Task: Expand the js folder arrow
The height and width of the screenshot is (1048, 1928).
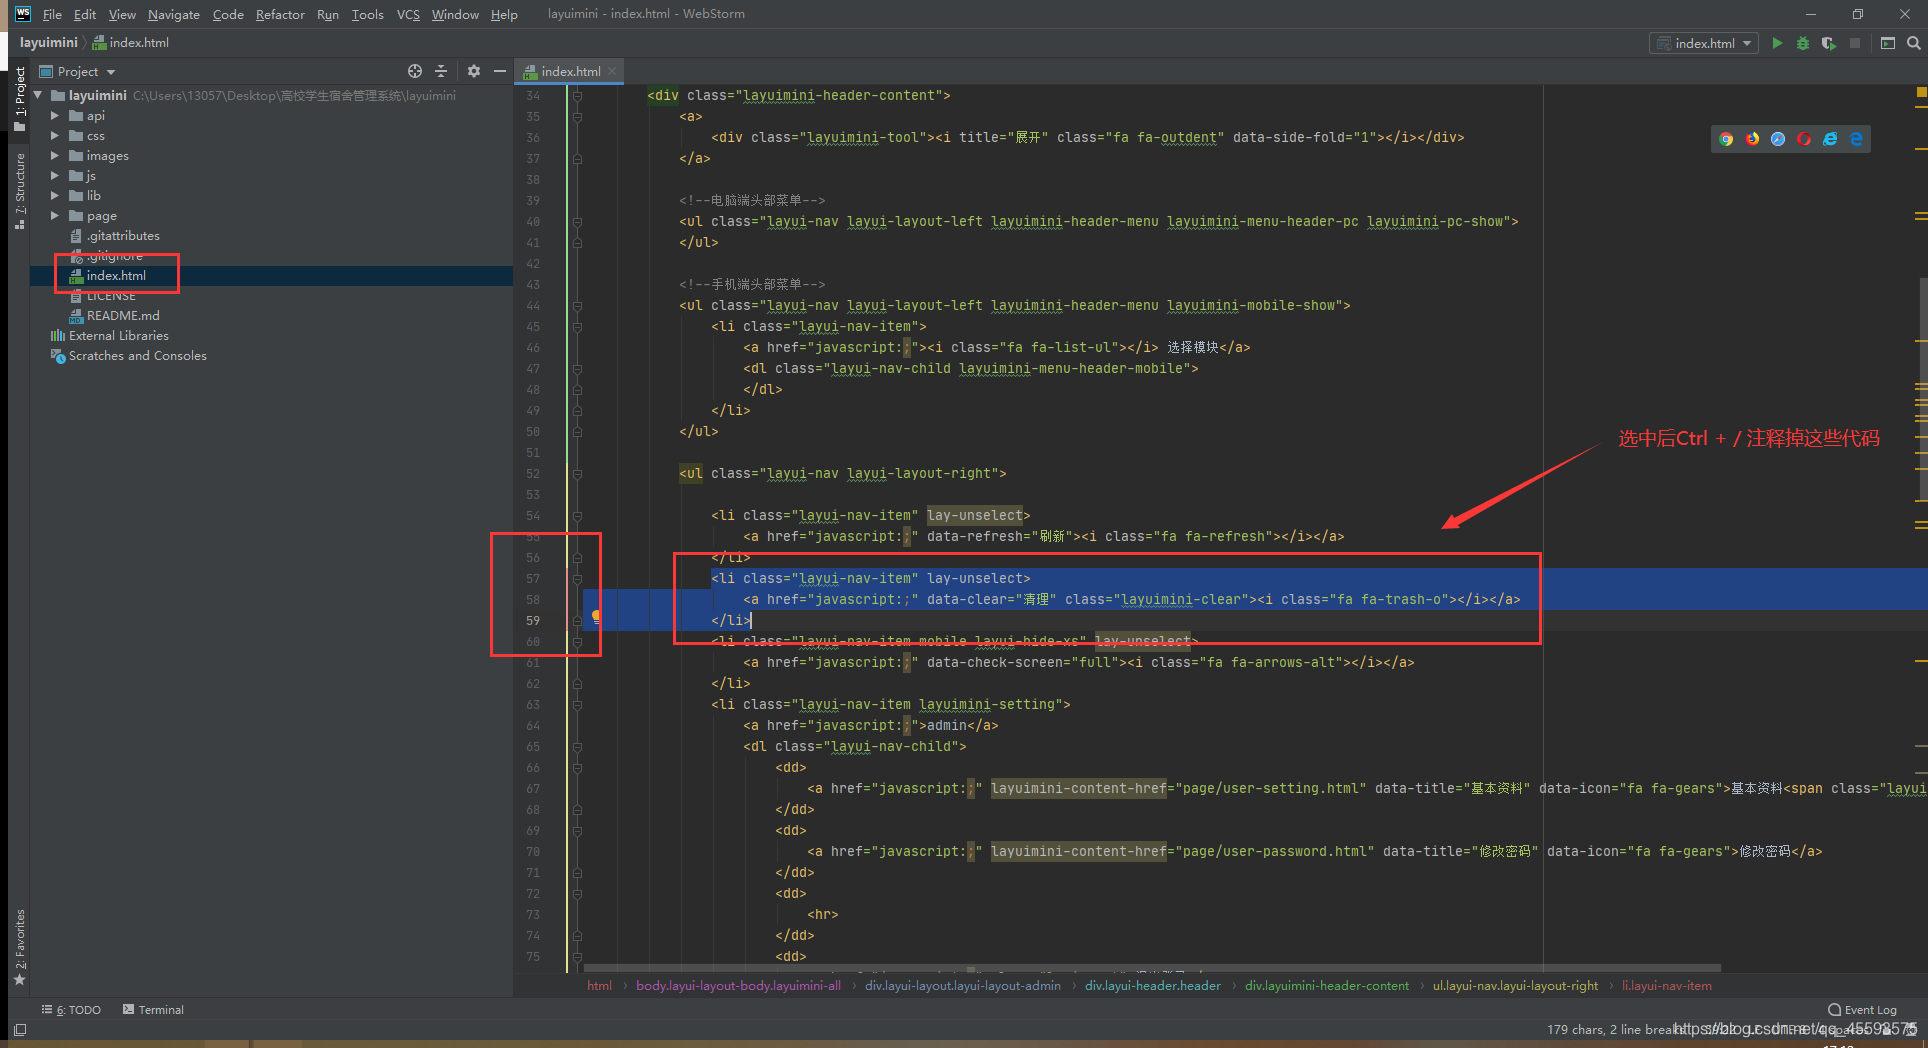Action: click(x=55, y=175)
